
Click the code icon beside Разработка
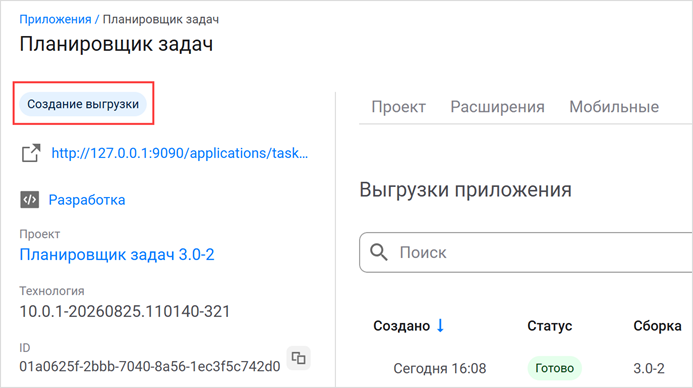[x=30, y=200]
